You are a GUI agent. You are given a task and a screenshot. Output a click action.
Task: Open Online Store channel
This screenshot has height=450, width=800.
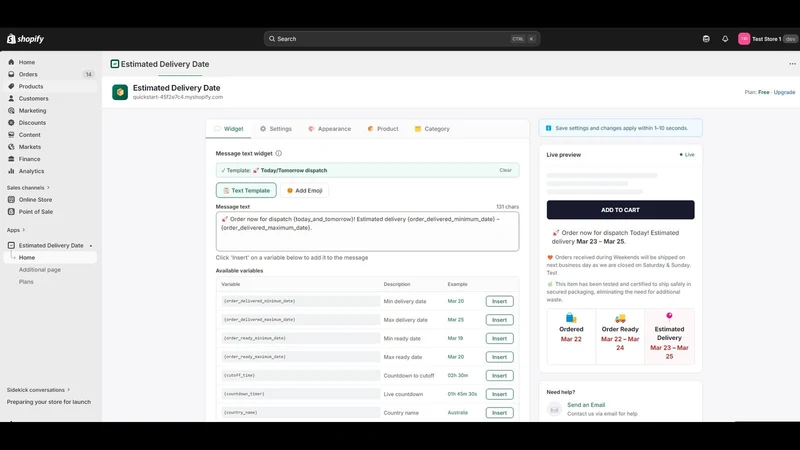[x=35, y=199]
